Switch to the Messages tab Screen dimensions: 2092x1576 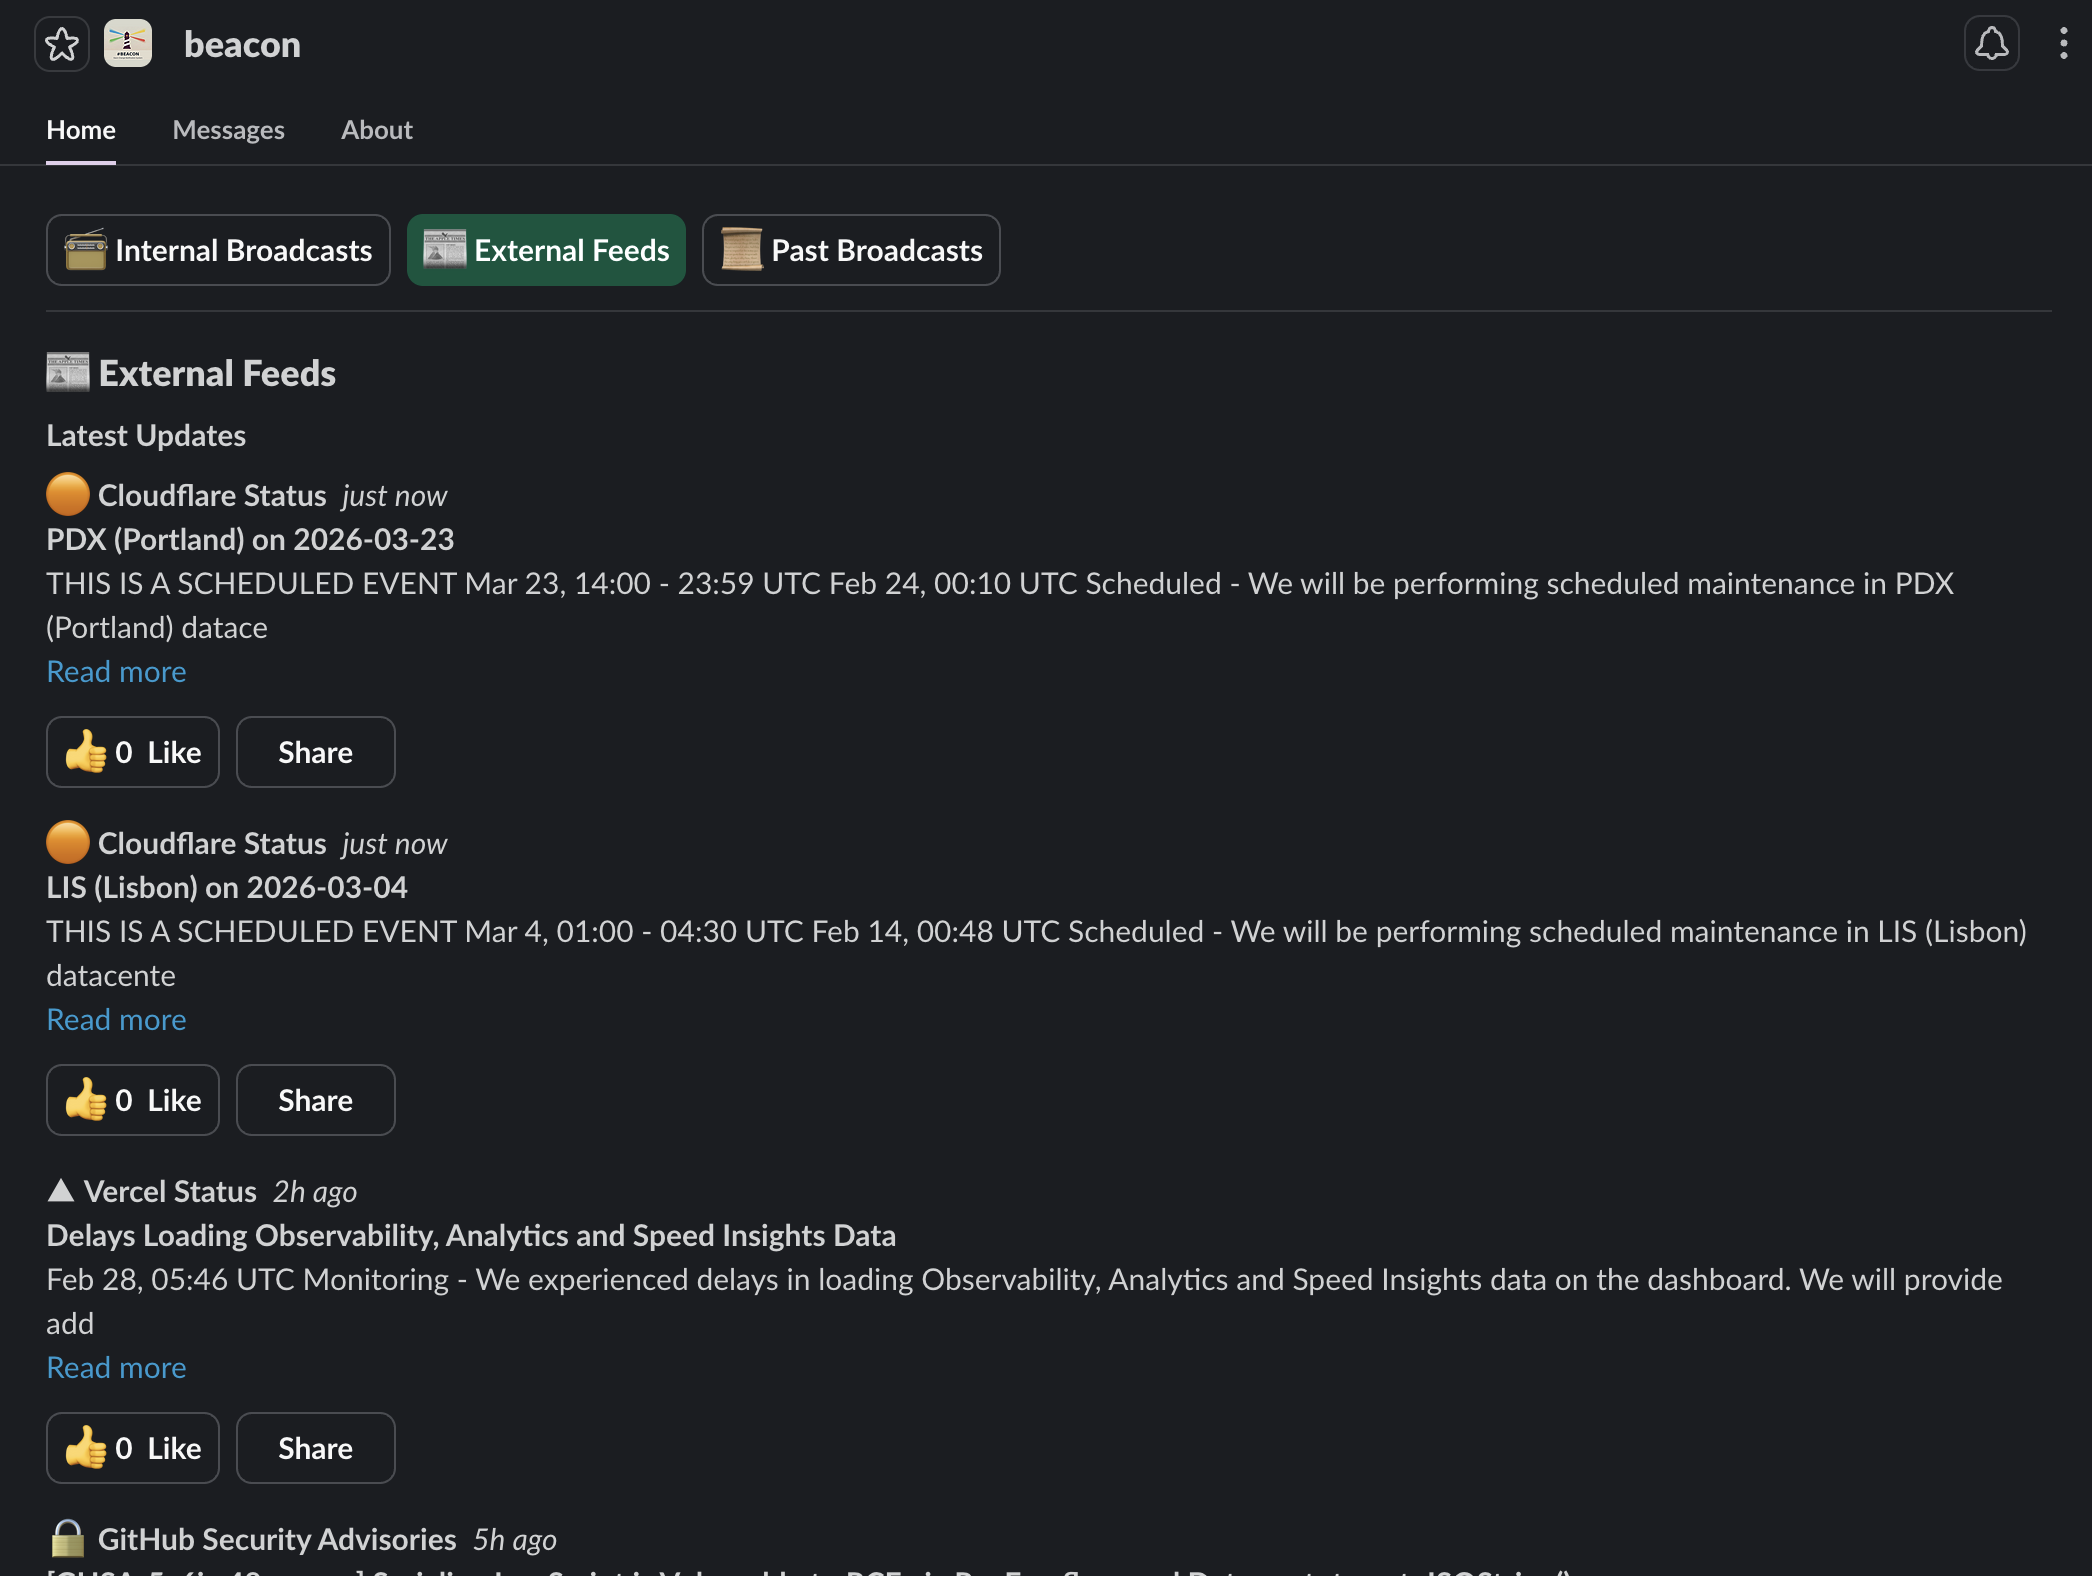click(x=228, y=130)
